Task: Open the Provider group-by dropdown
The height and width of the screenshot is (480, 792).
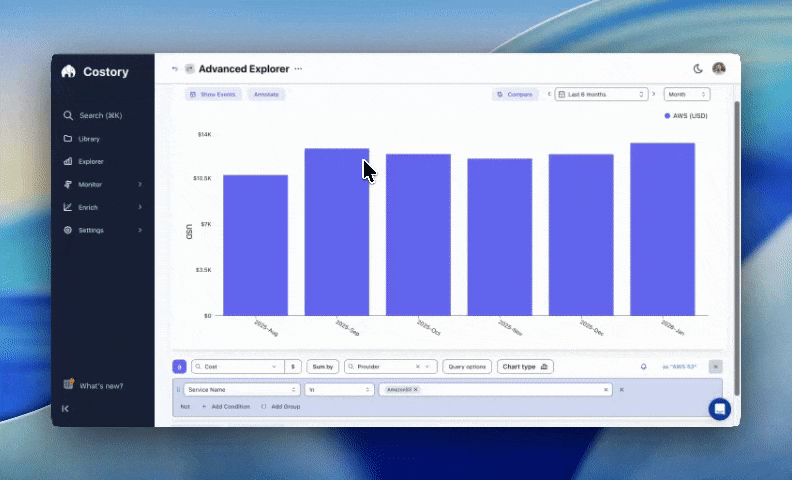Action: (x=390, y=366)
